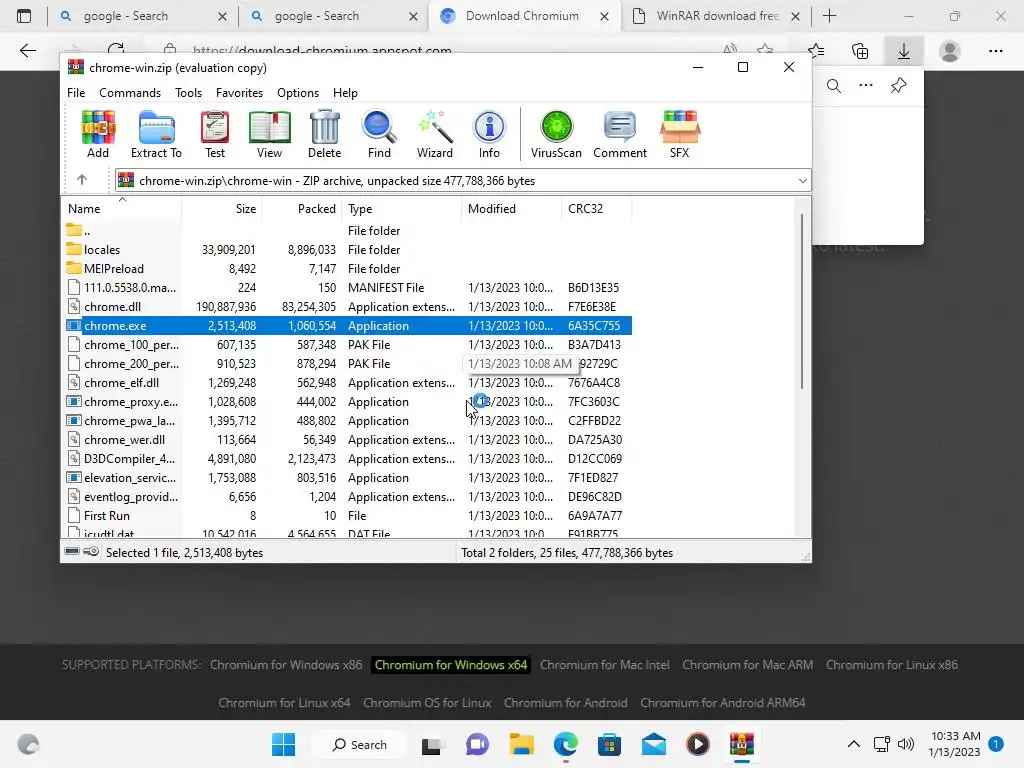
Task: Select the MEIPreload folder row
Action: point(348,268)
